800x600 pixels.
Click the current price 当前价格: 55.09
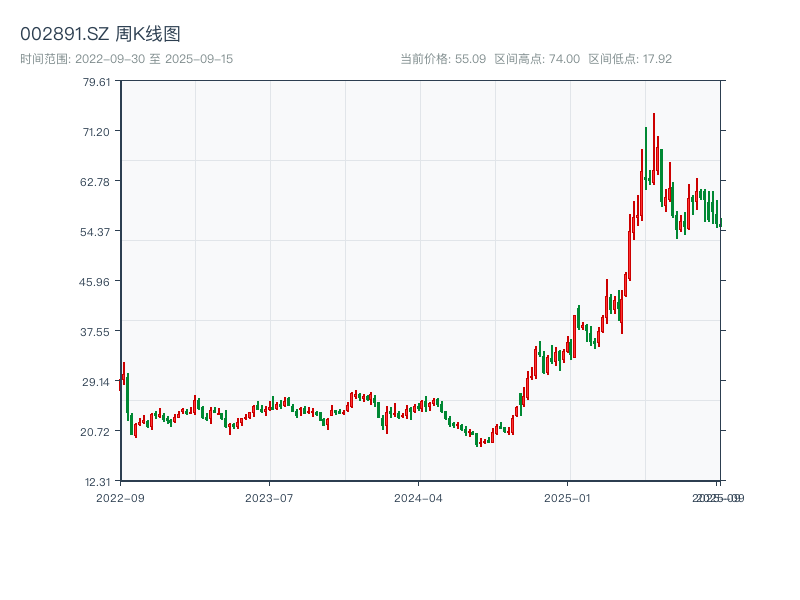coord(443,59)
